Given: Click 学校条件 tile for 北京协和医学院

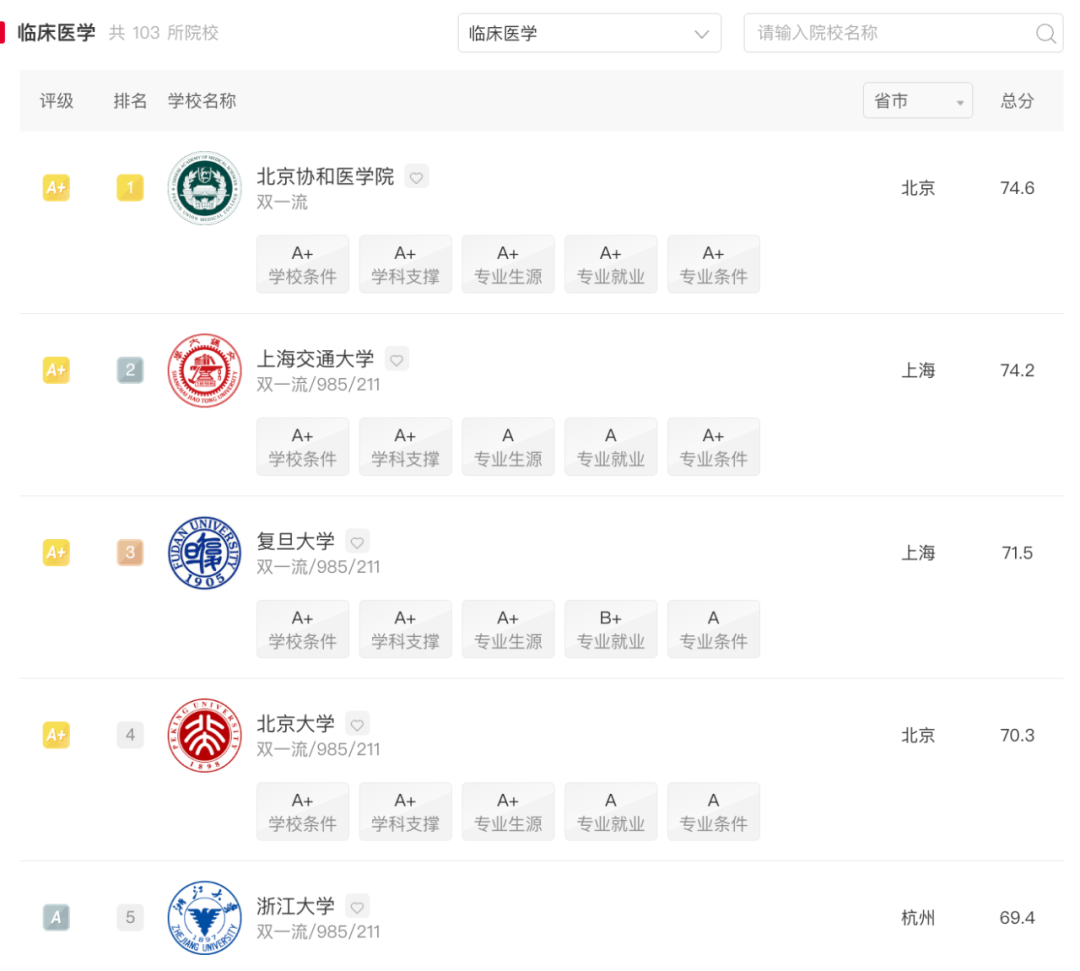Looking at the screenshot, I should (302, 264).
